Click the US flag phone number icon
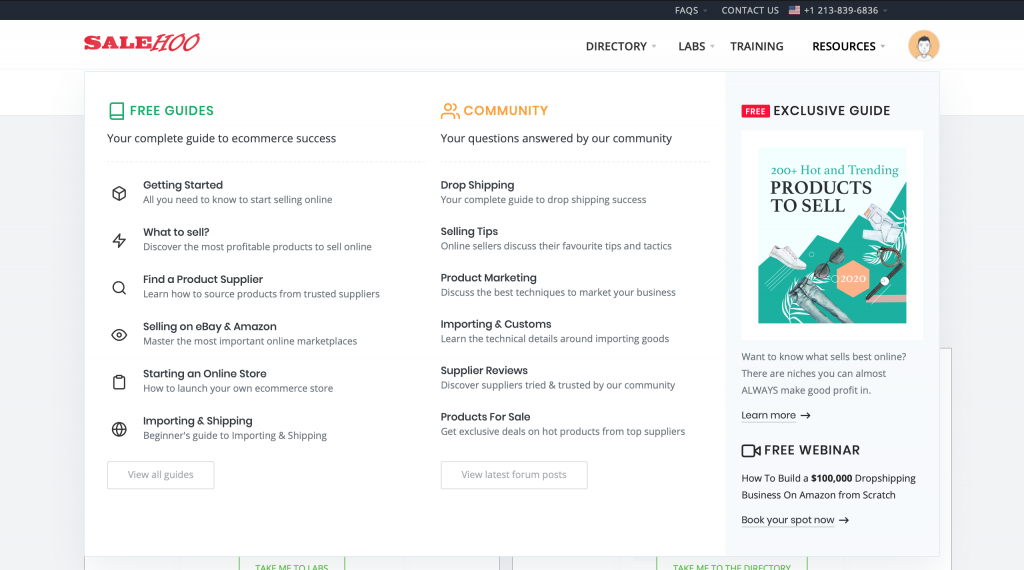 [x=794, y=10]
